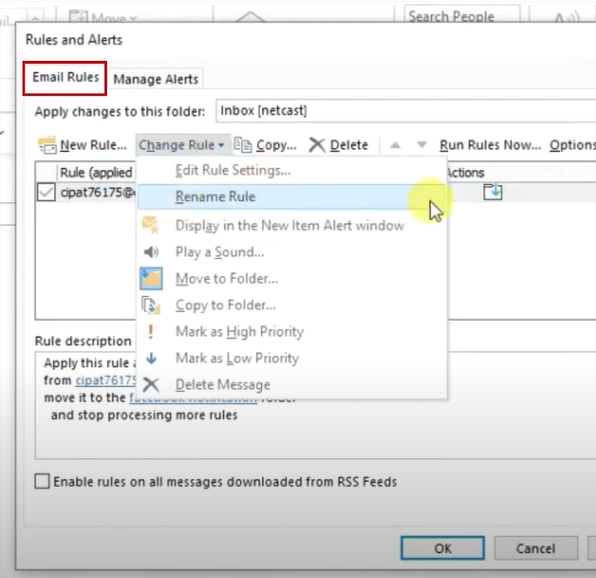Move rule down with the down arrow
This screenshot has width=596, height=578.
(x=422, y=145)
